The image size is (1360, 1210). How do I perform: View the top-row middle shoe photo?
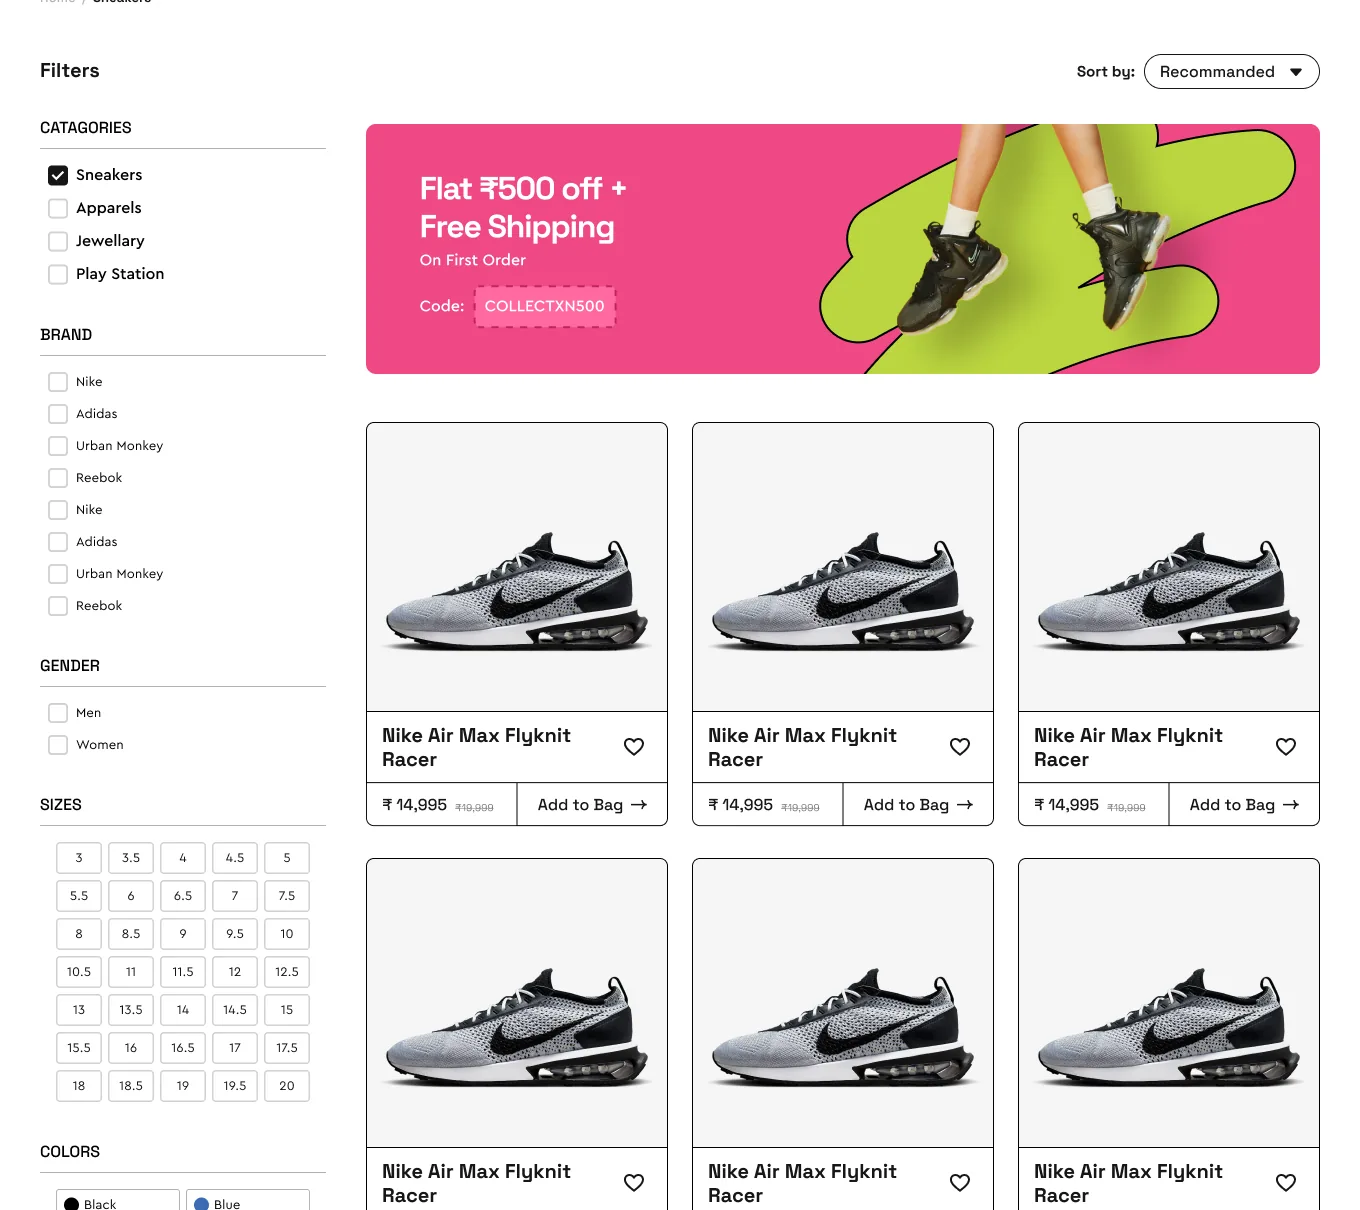tap(843, 567)
